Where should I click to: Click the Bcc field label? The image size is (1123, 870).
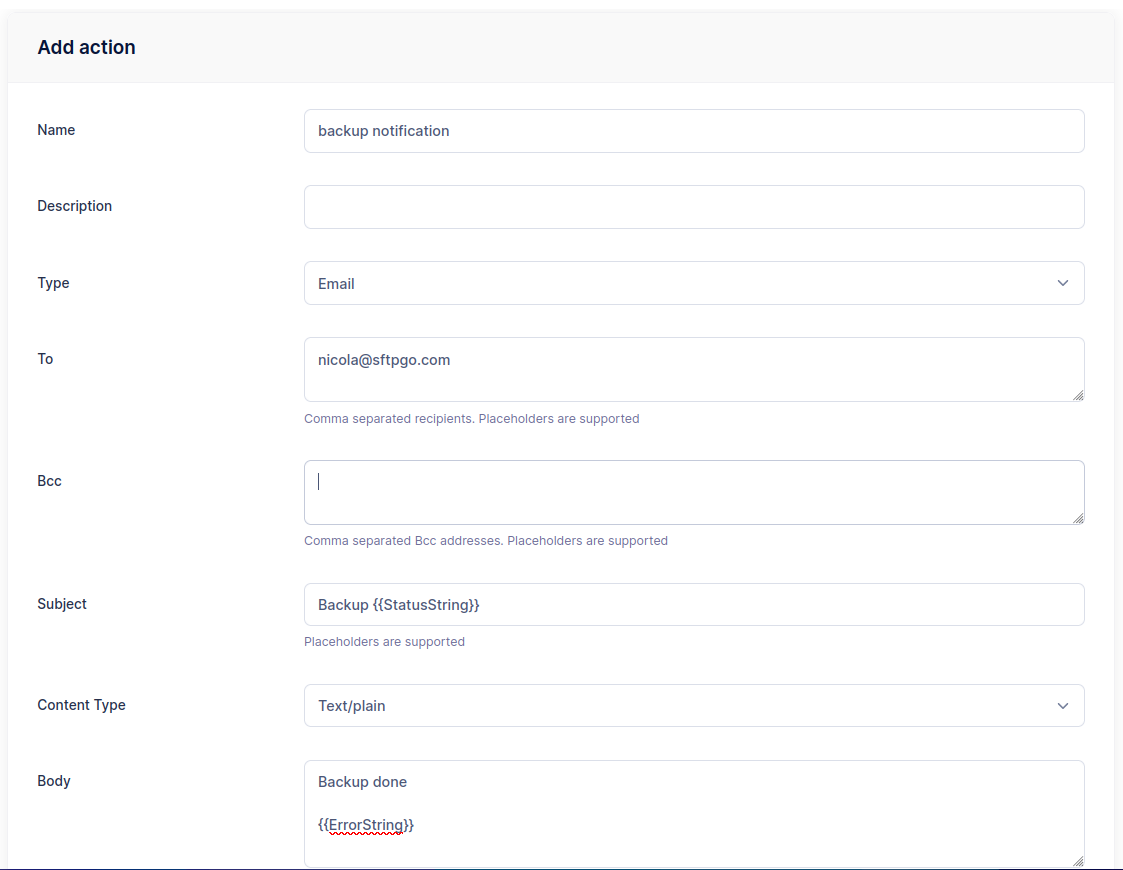(50, 481)
